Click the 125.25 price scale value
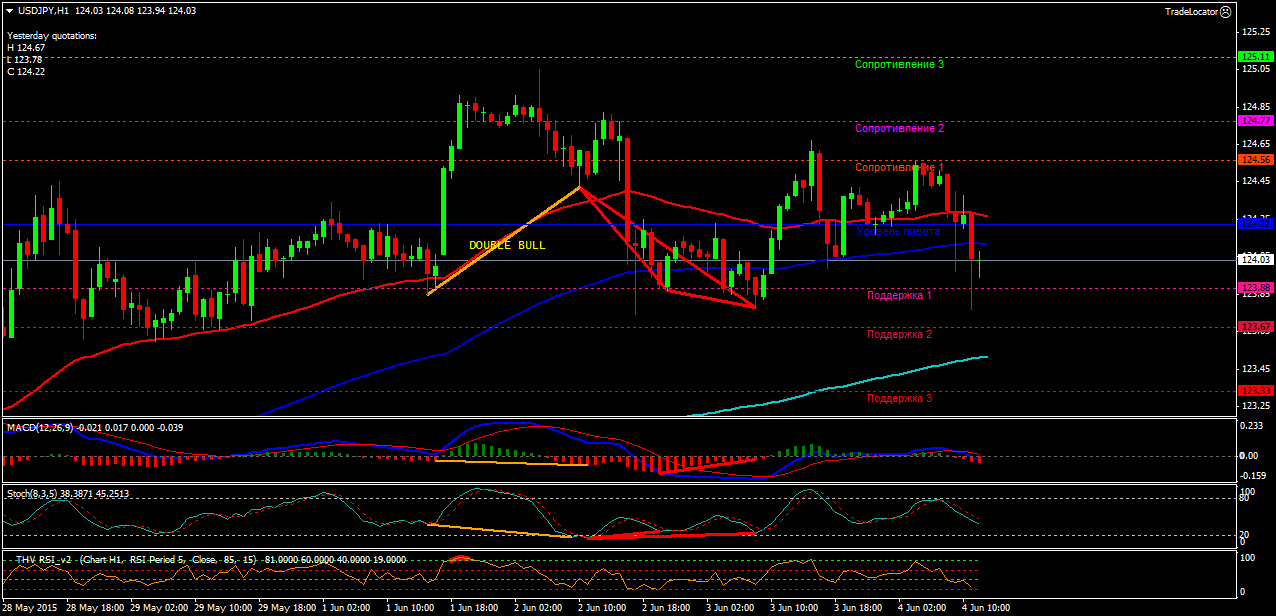The image size is (1276, 616). [1257, 31]
